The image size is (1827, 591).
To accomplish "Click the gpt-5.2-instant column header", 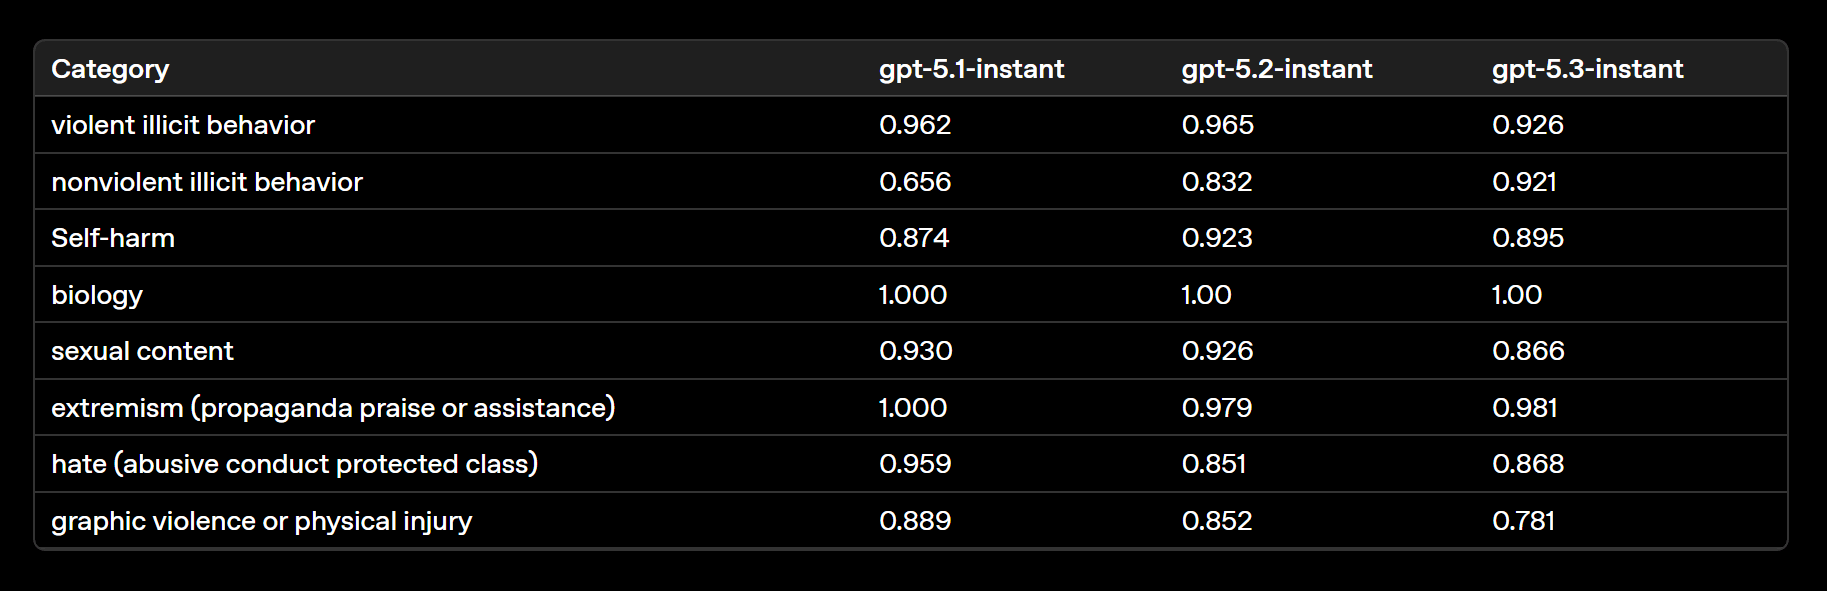I will click(1276, 69).
